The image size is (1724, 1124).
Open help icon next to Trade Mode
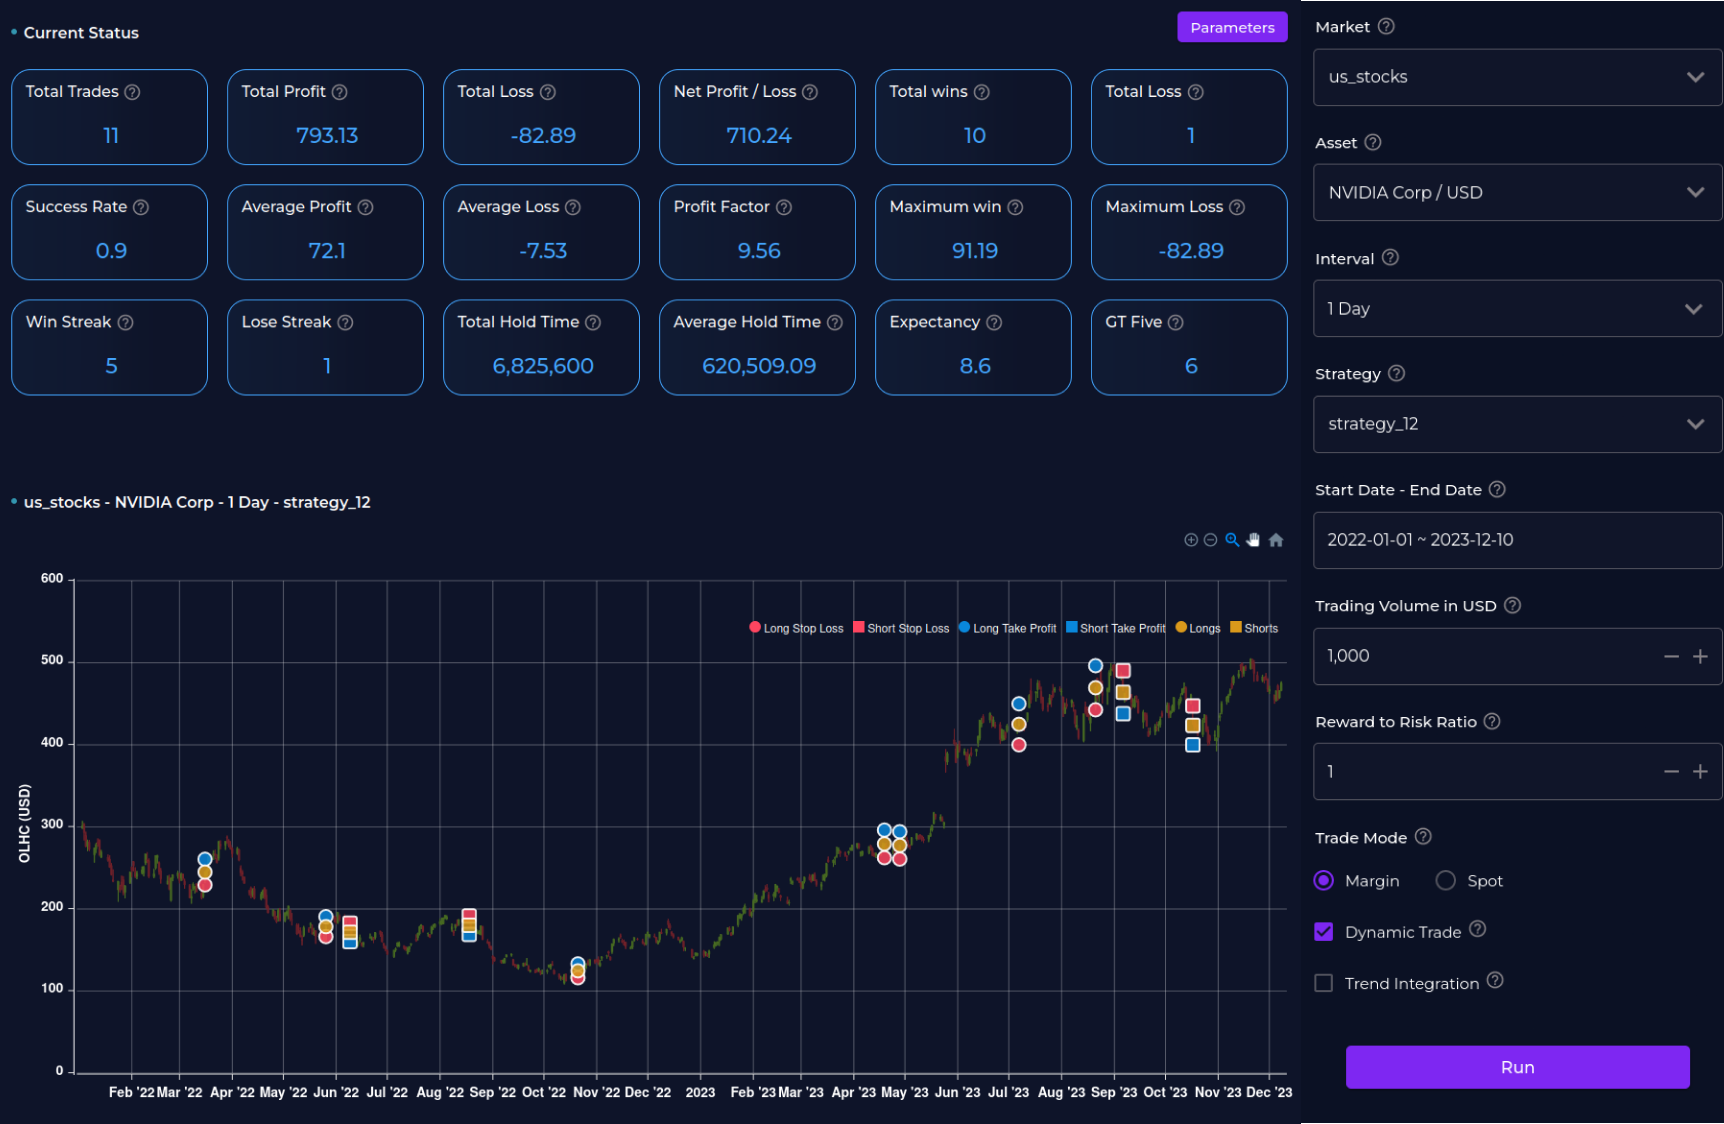click(x=1423, y=836)
